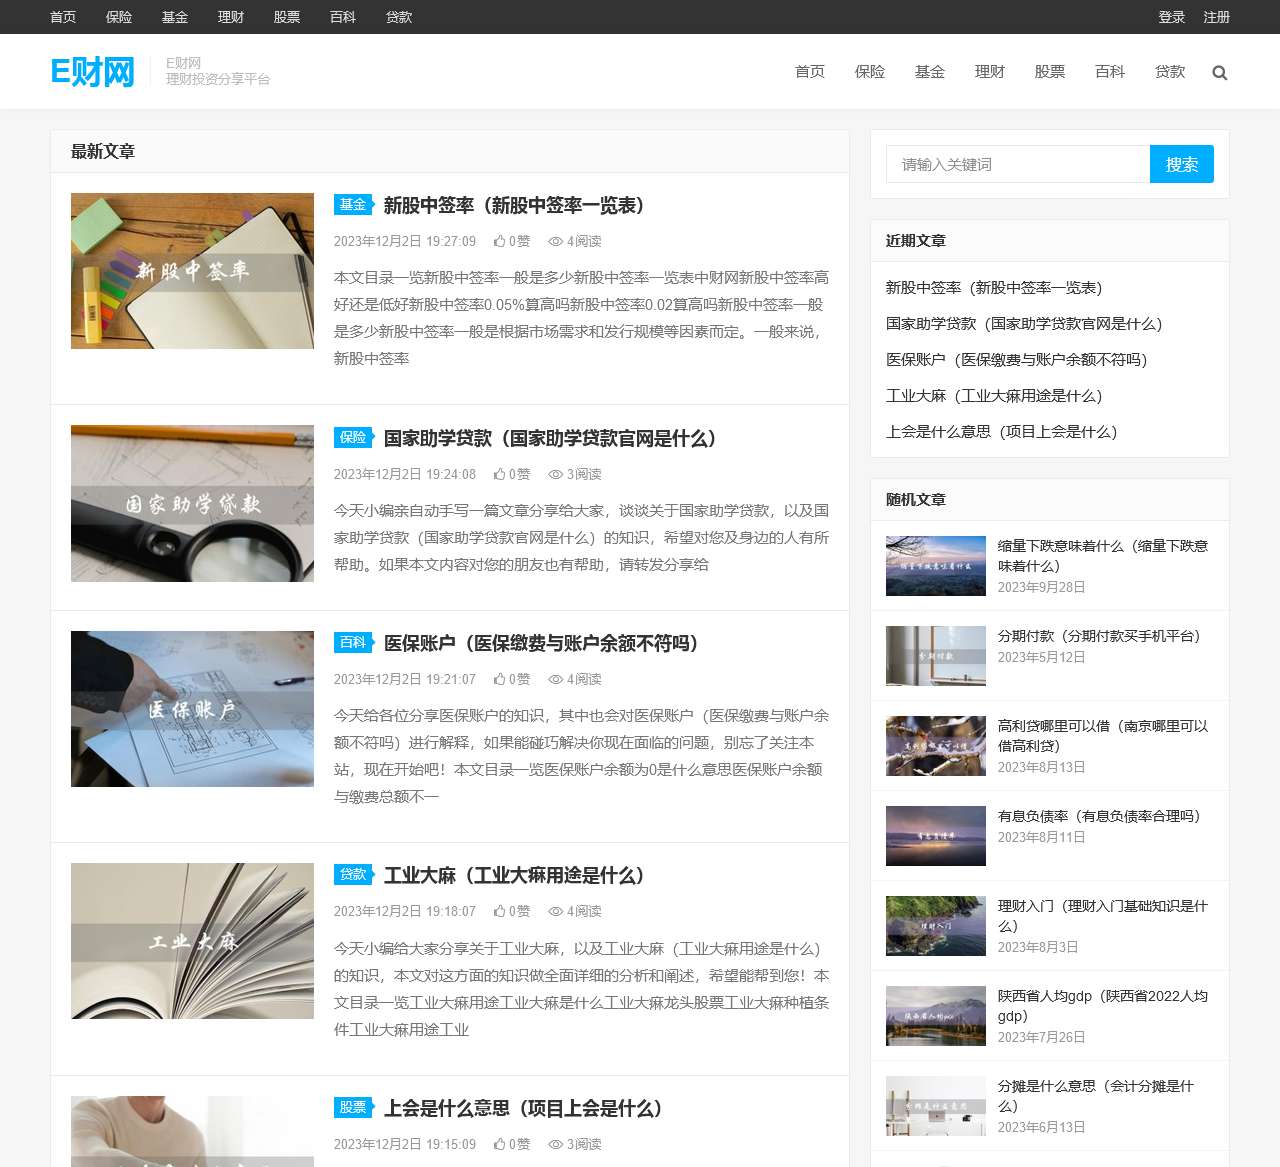The width and height of the screenshot is (1280, 1167).
Task: Click the 缩量下跌 article thumbnail
Action: point(934,565)
